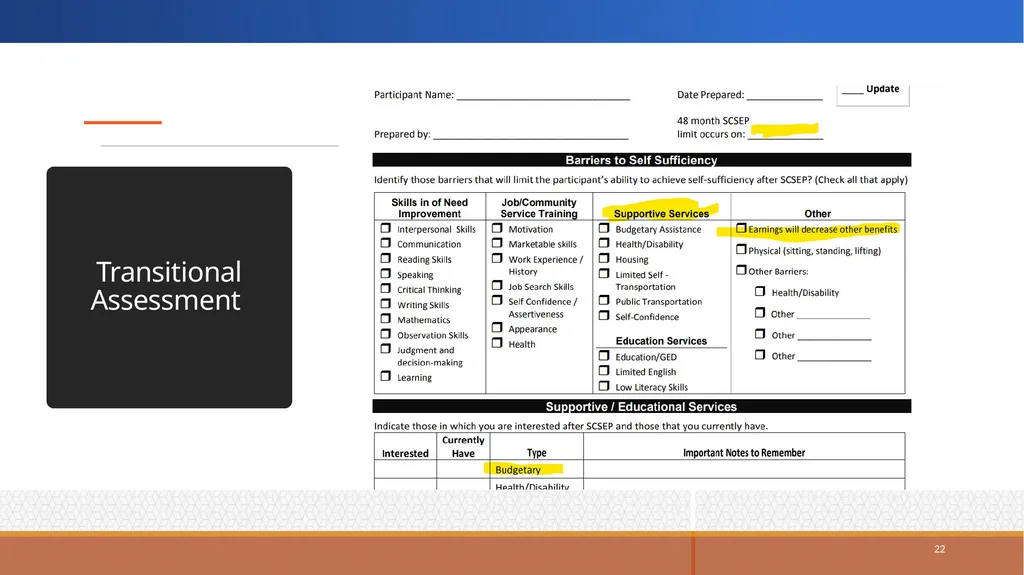The height and width of the screenshot is (575, 1024).
Task: Check the Communication checkbox
Action: pyautogui.click(x=385, y=243)
